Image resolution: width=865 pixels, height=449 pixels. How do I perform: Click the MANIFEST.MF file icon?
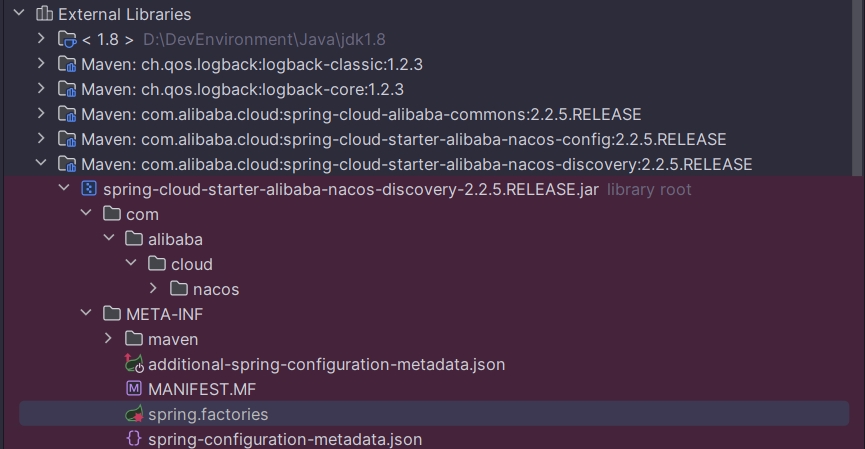point(134,389)
